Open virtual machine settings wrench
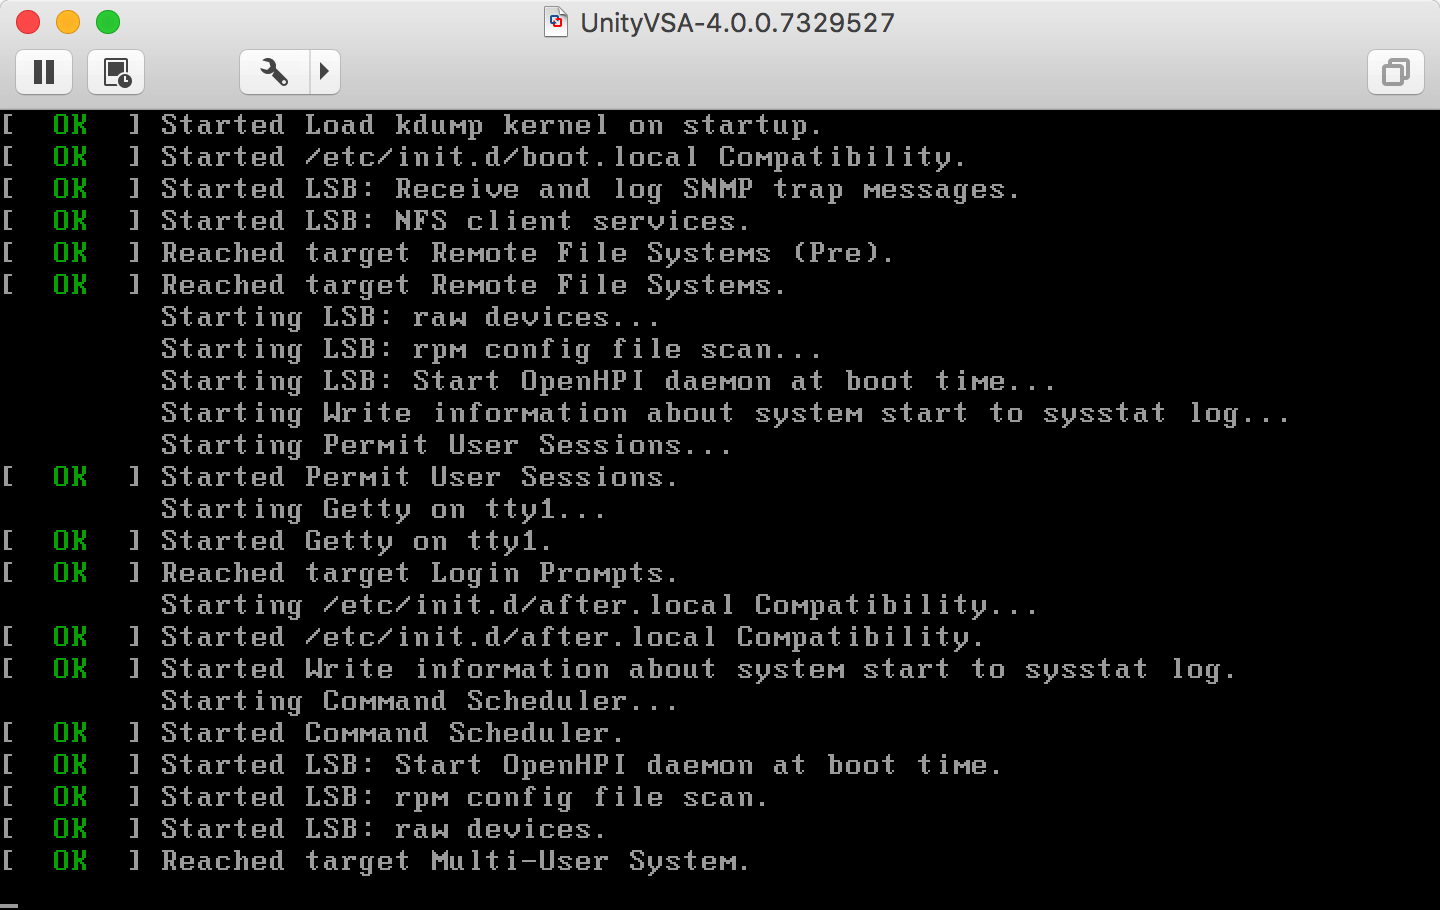The width and height of the screenshot is (1440, 910). [x=274, y=72]
